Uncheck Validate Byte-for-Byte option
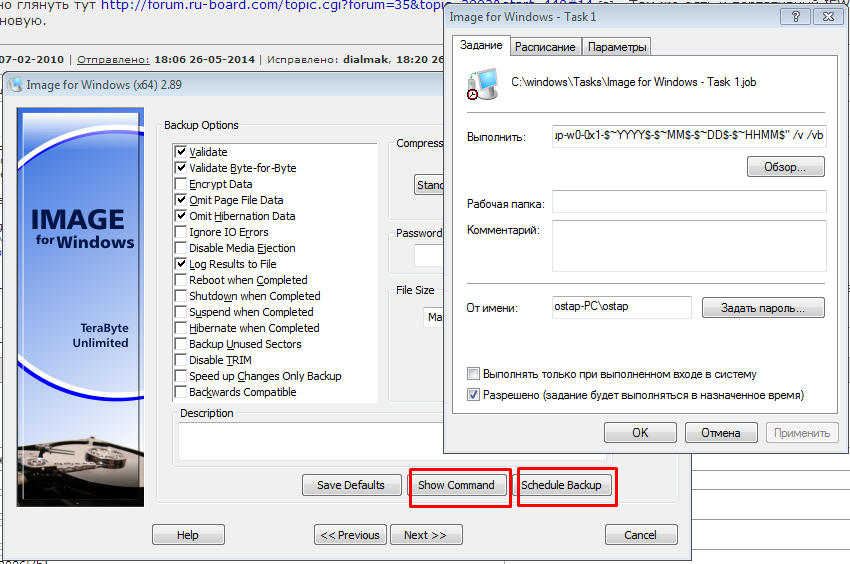The height and width of the screenshot is (564, 850). click(x=181, y=168)
